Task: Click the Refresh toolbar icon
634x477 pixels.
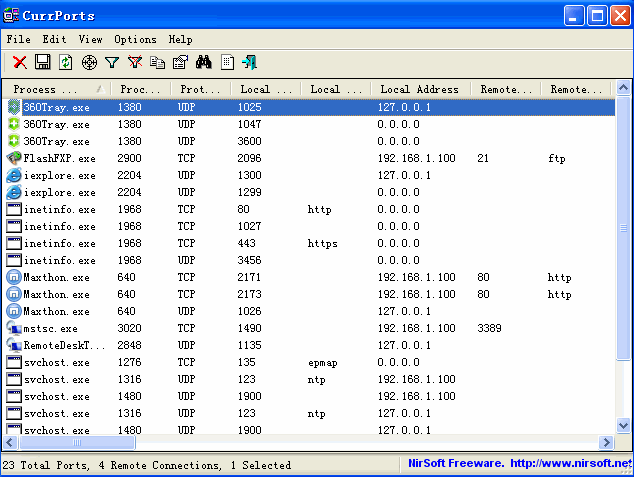Action: [66, 62]
